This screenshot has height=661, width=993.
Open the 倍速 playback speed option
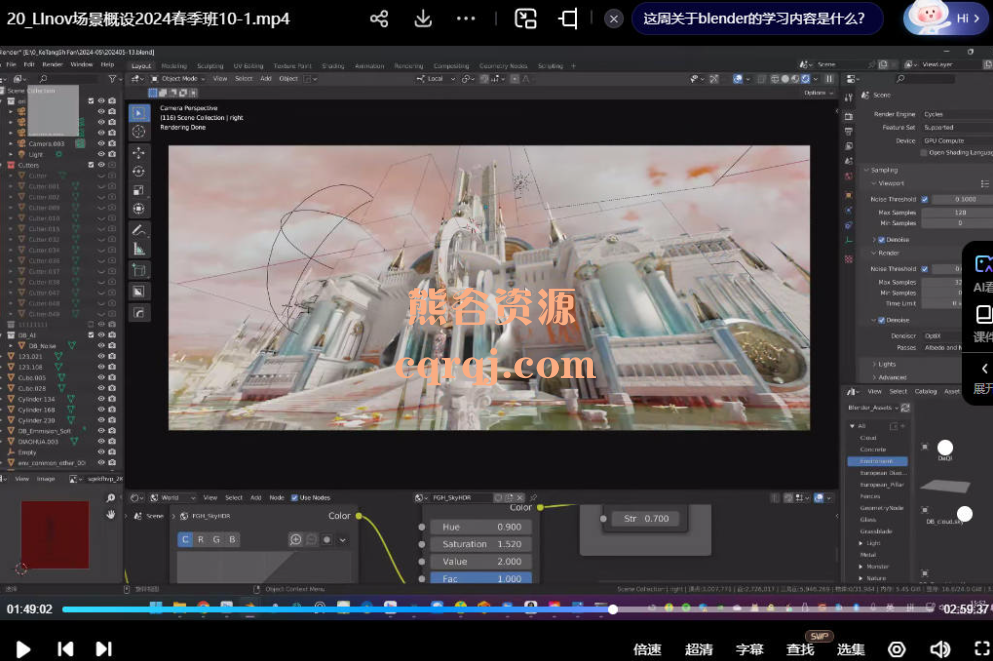point(647,650)
